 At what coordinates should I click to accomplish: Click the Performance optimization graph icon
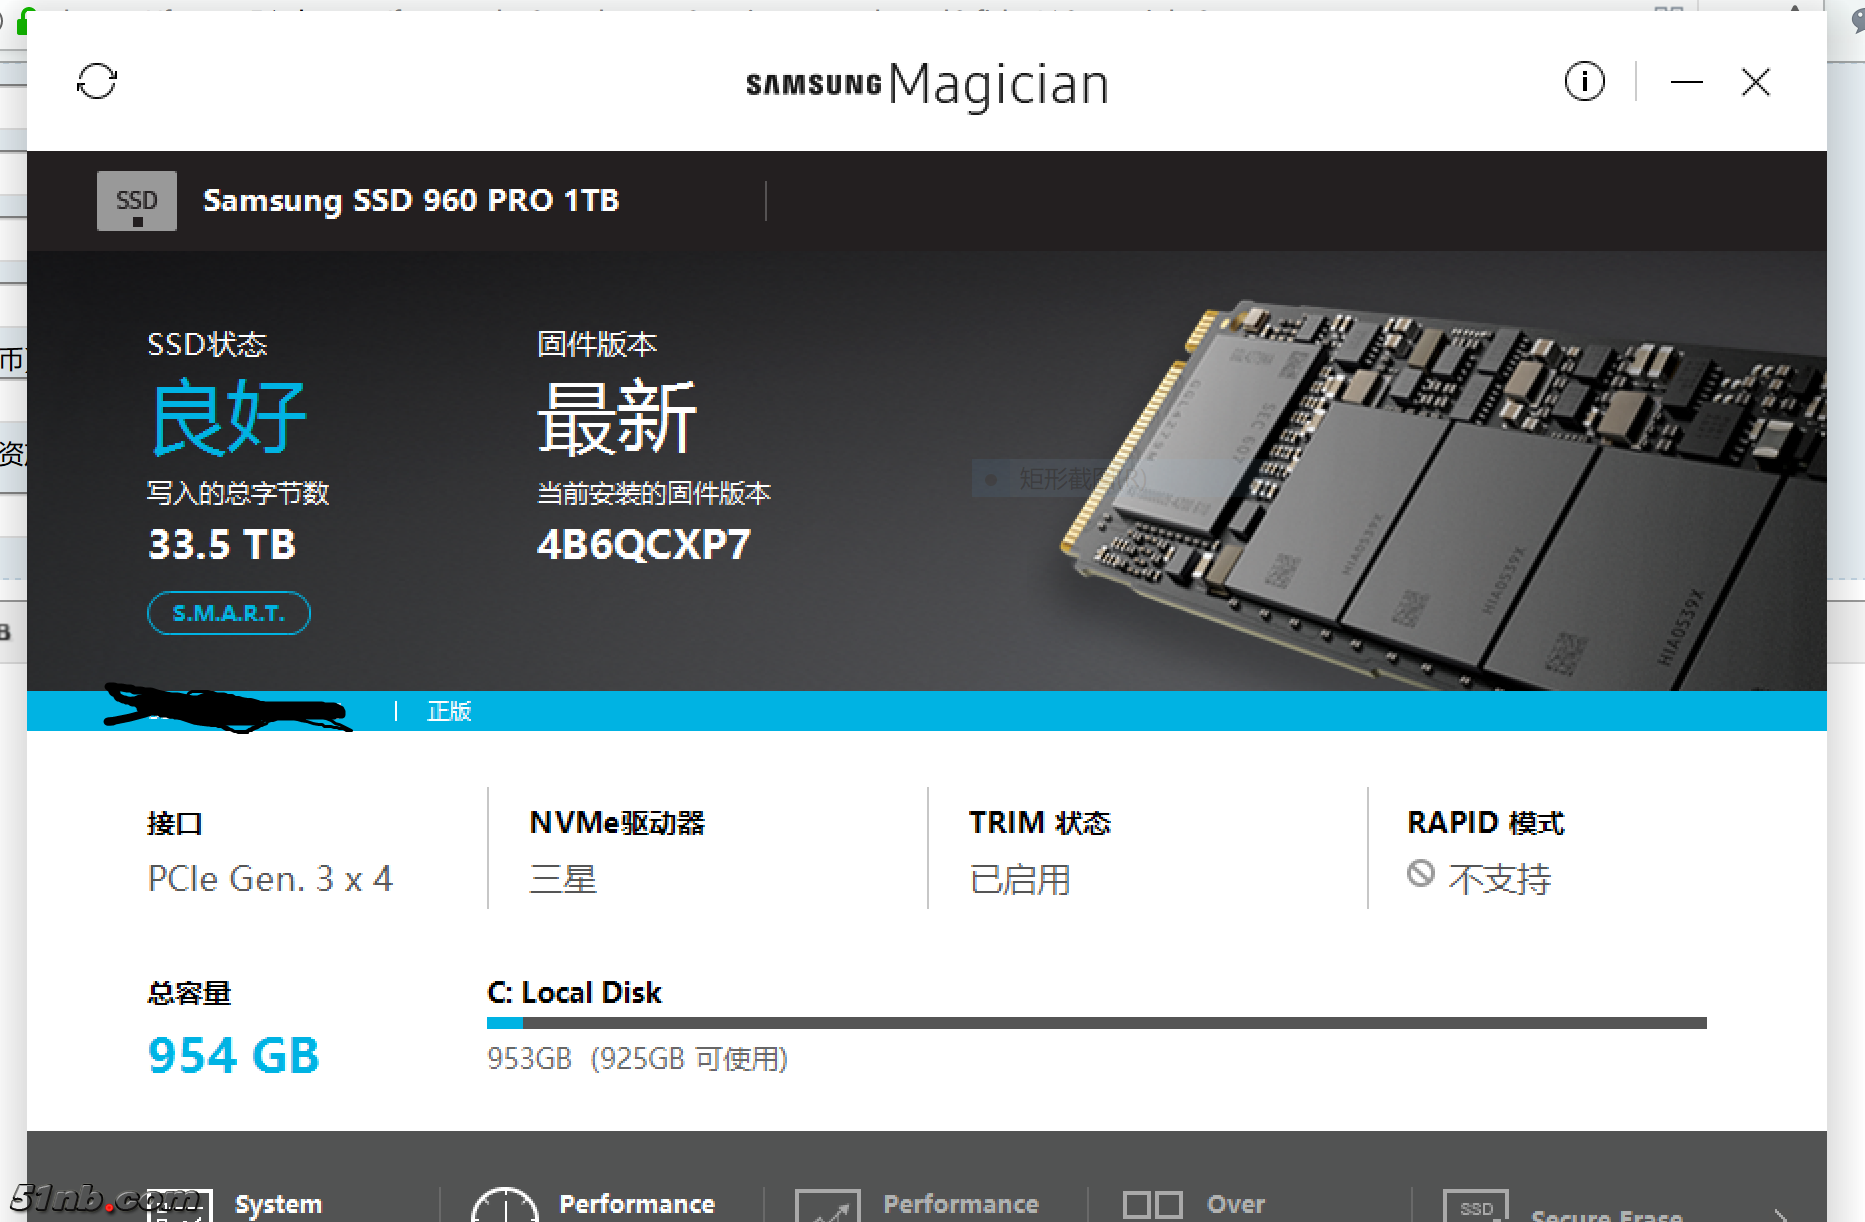pos(828,1206)
